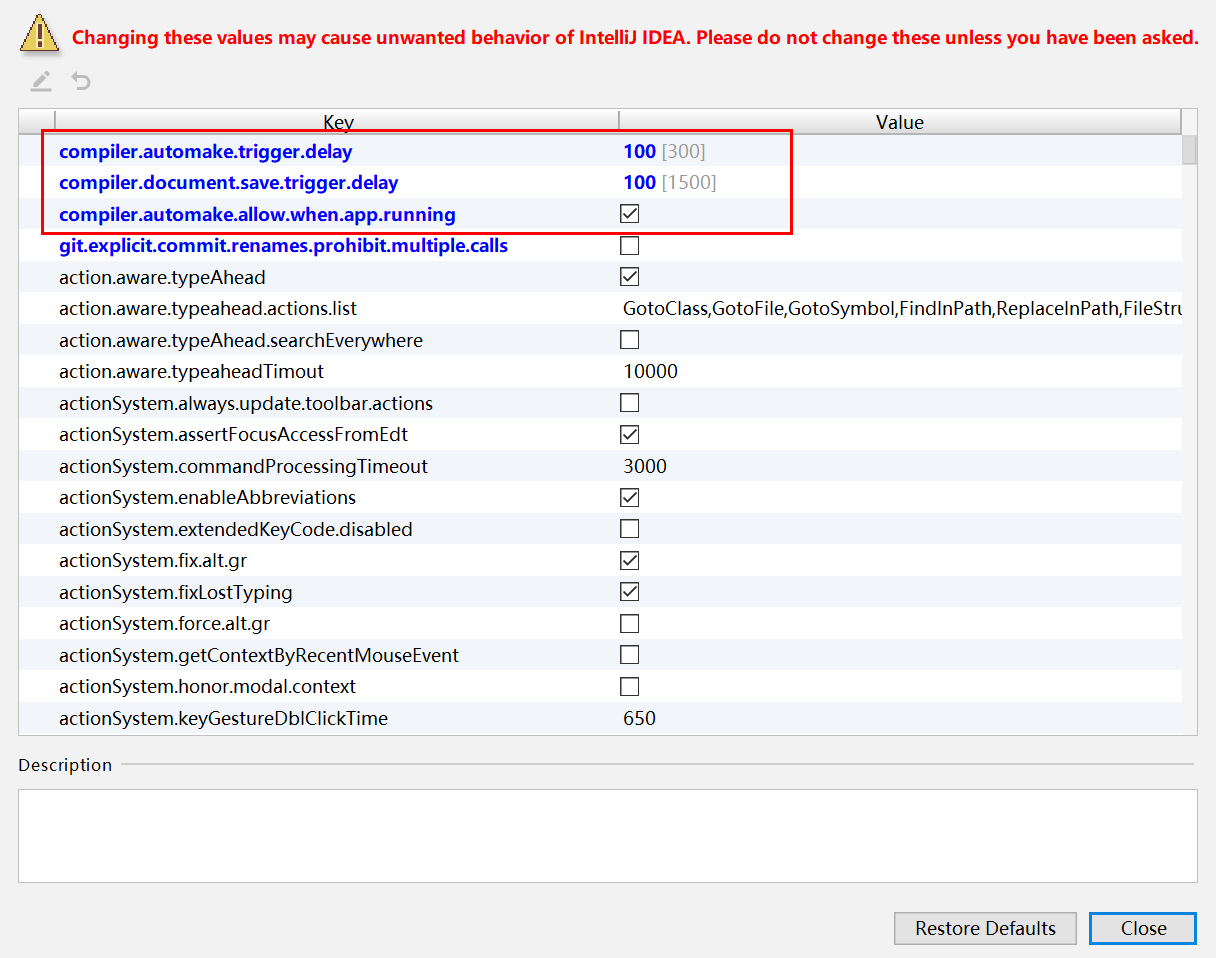Viewport: 1216px width, 958px height.
Task: Enable actionSystem.always.update.toolbar.actions checkbox
Action: [629, 403]
